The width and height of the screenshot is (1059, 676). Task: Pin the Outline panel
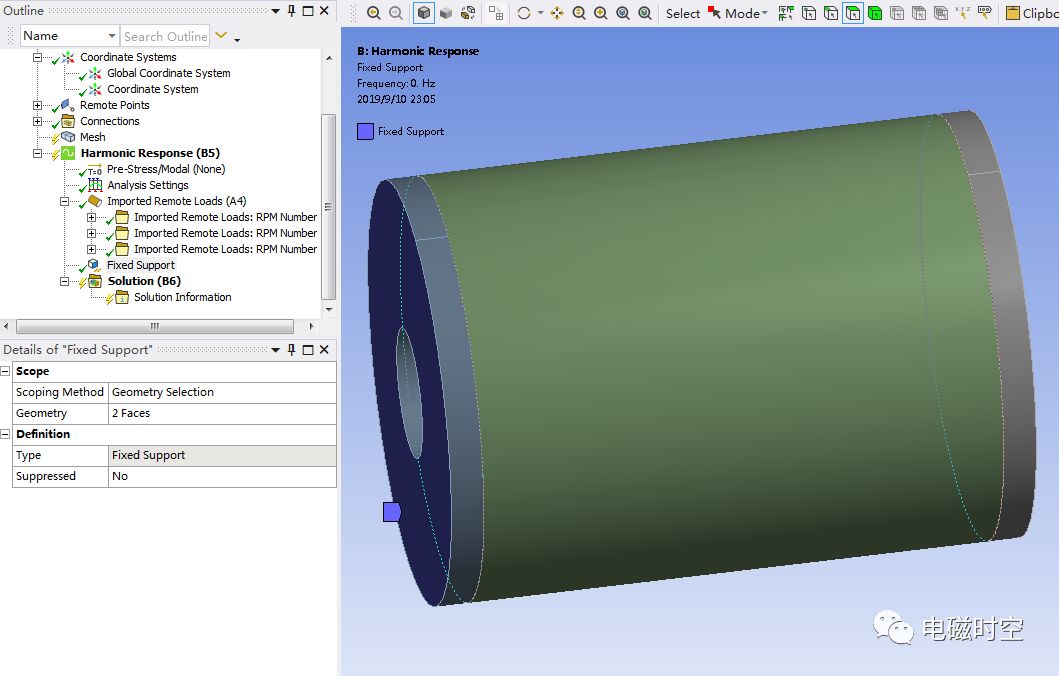click(x=292, y=11)
